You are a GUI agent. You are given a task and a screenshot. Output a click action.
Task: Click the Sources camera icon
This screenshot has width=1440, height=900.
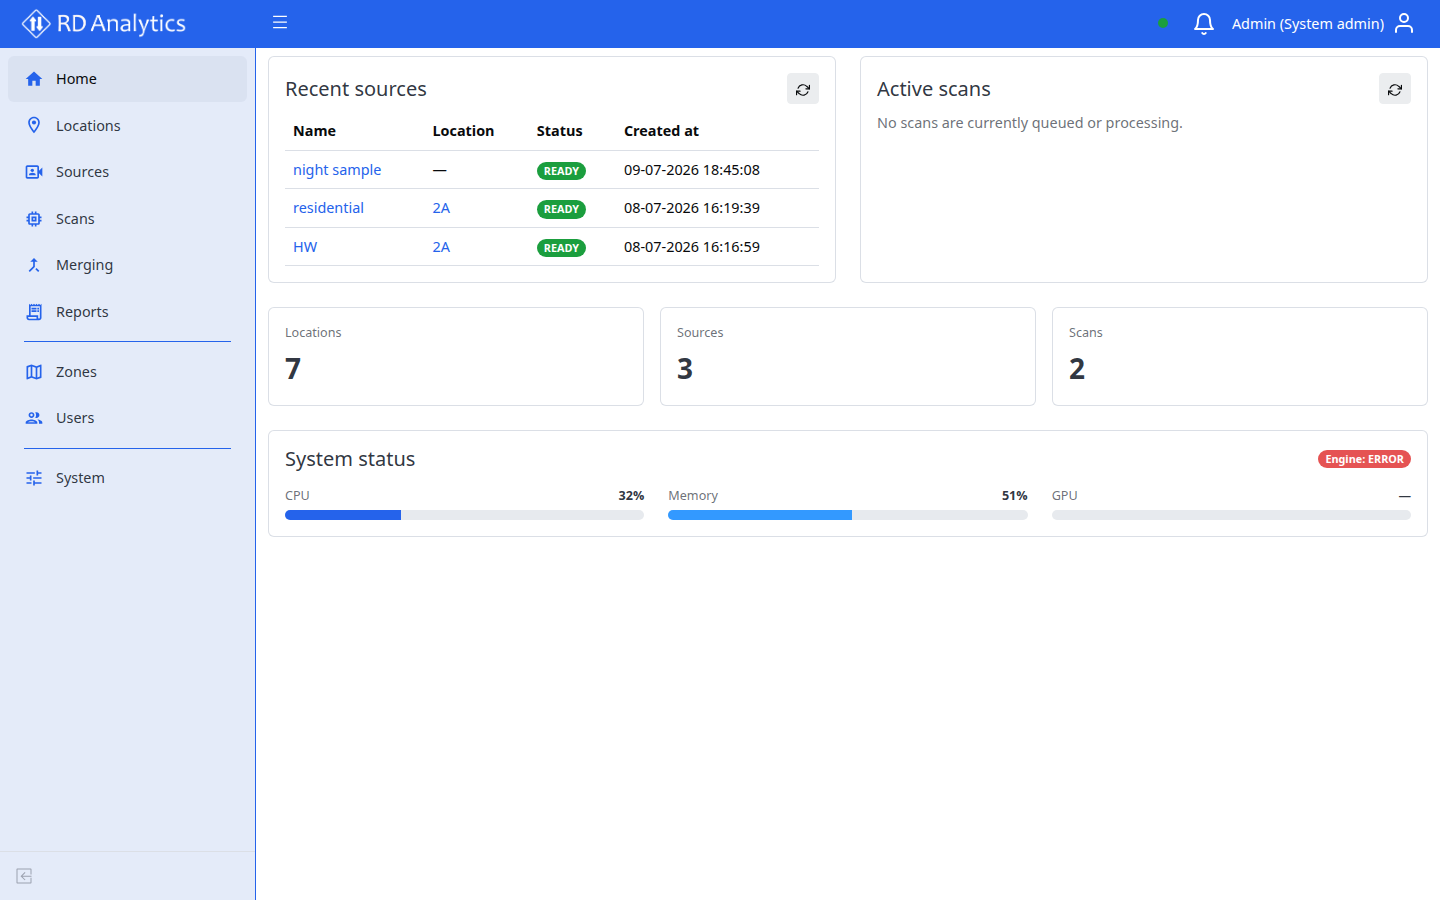coord(34,172)
